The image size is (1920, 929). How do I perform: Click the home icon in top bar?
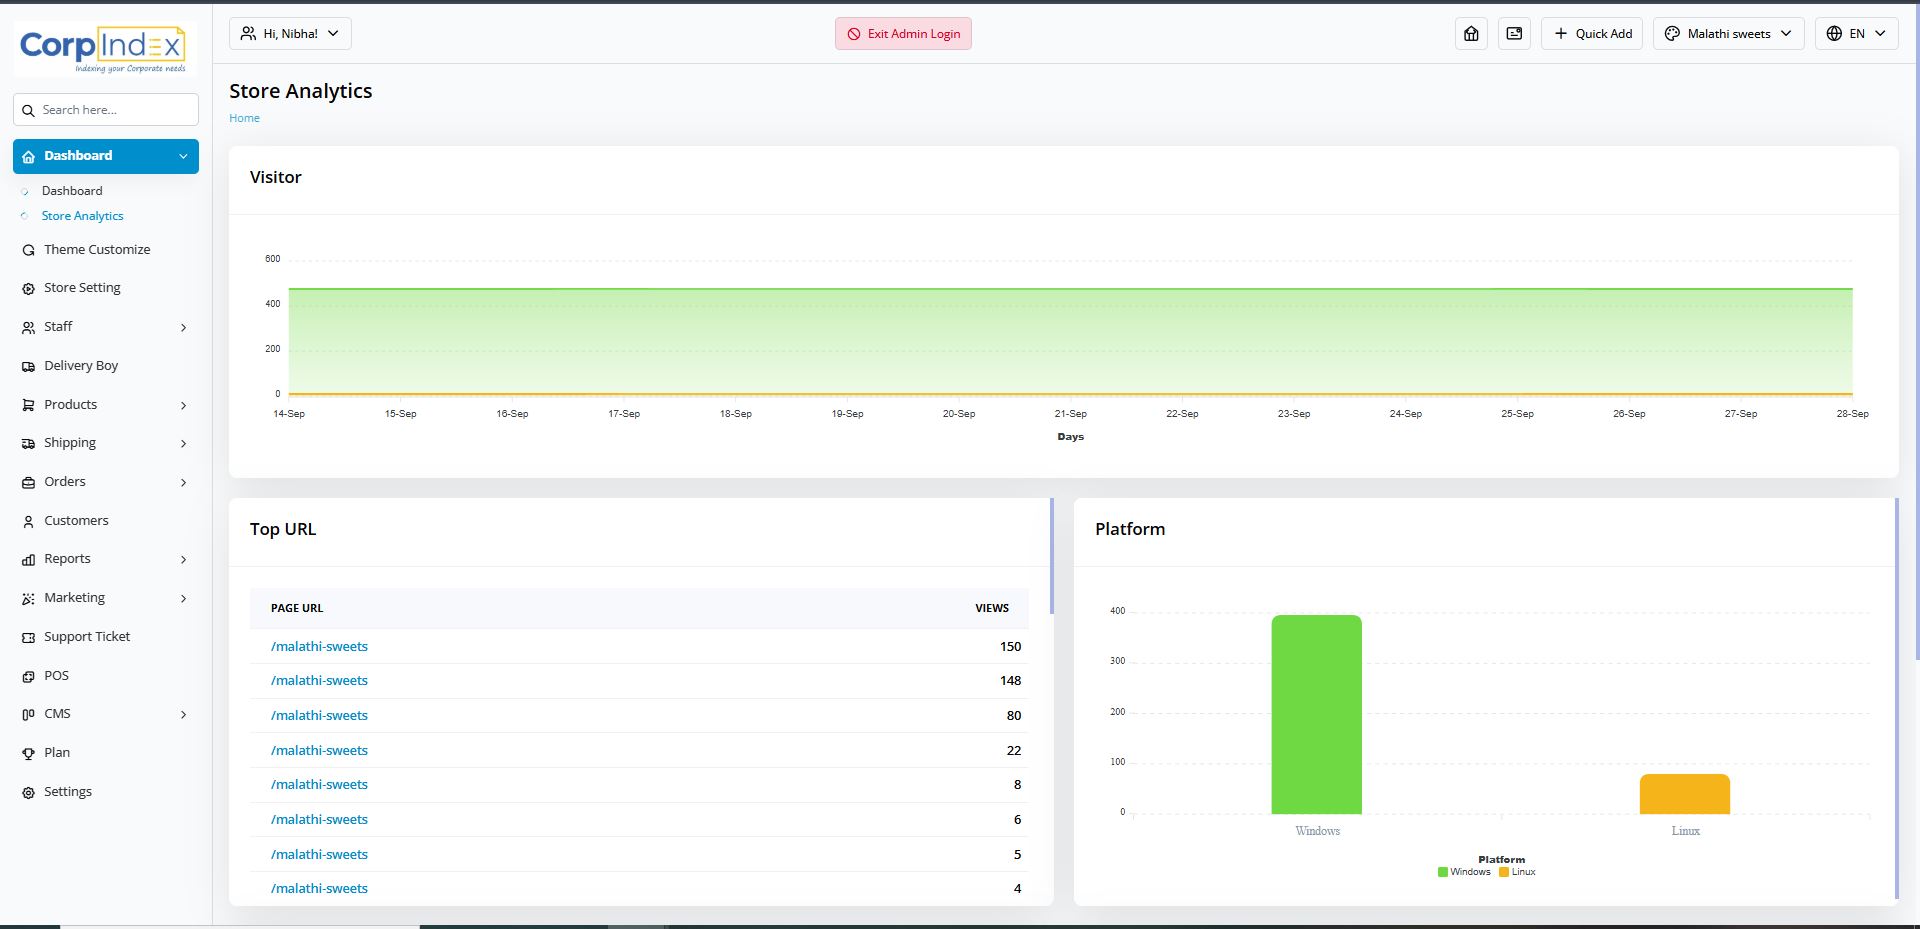[1471, 34]
